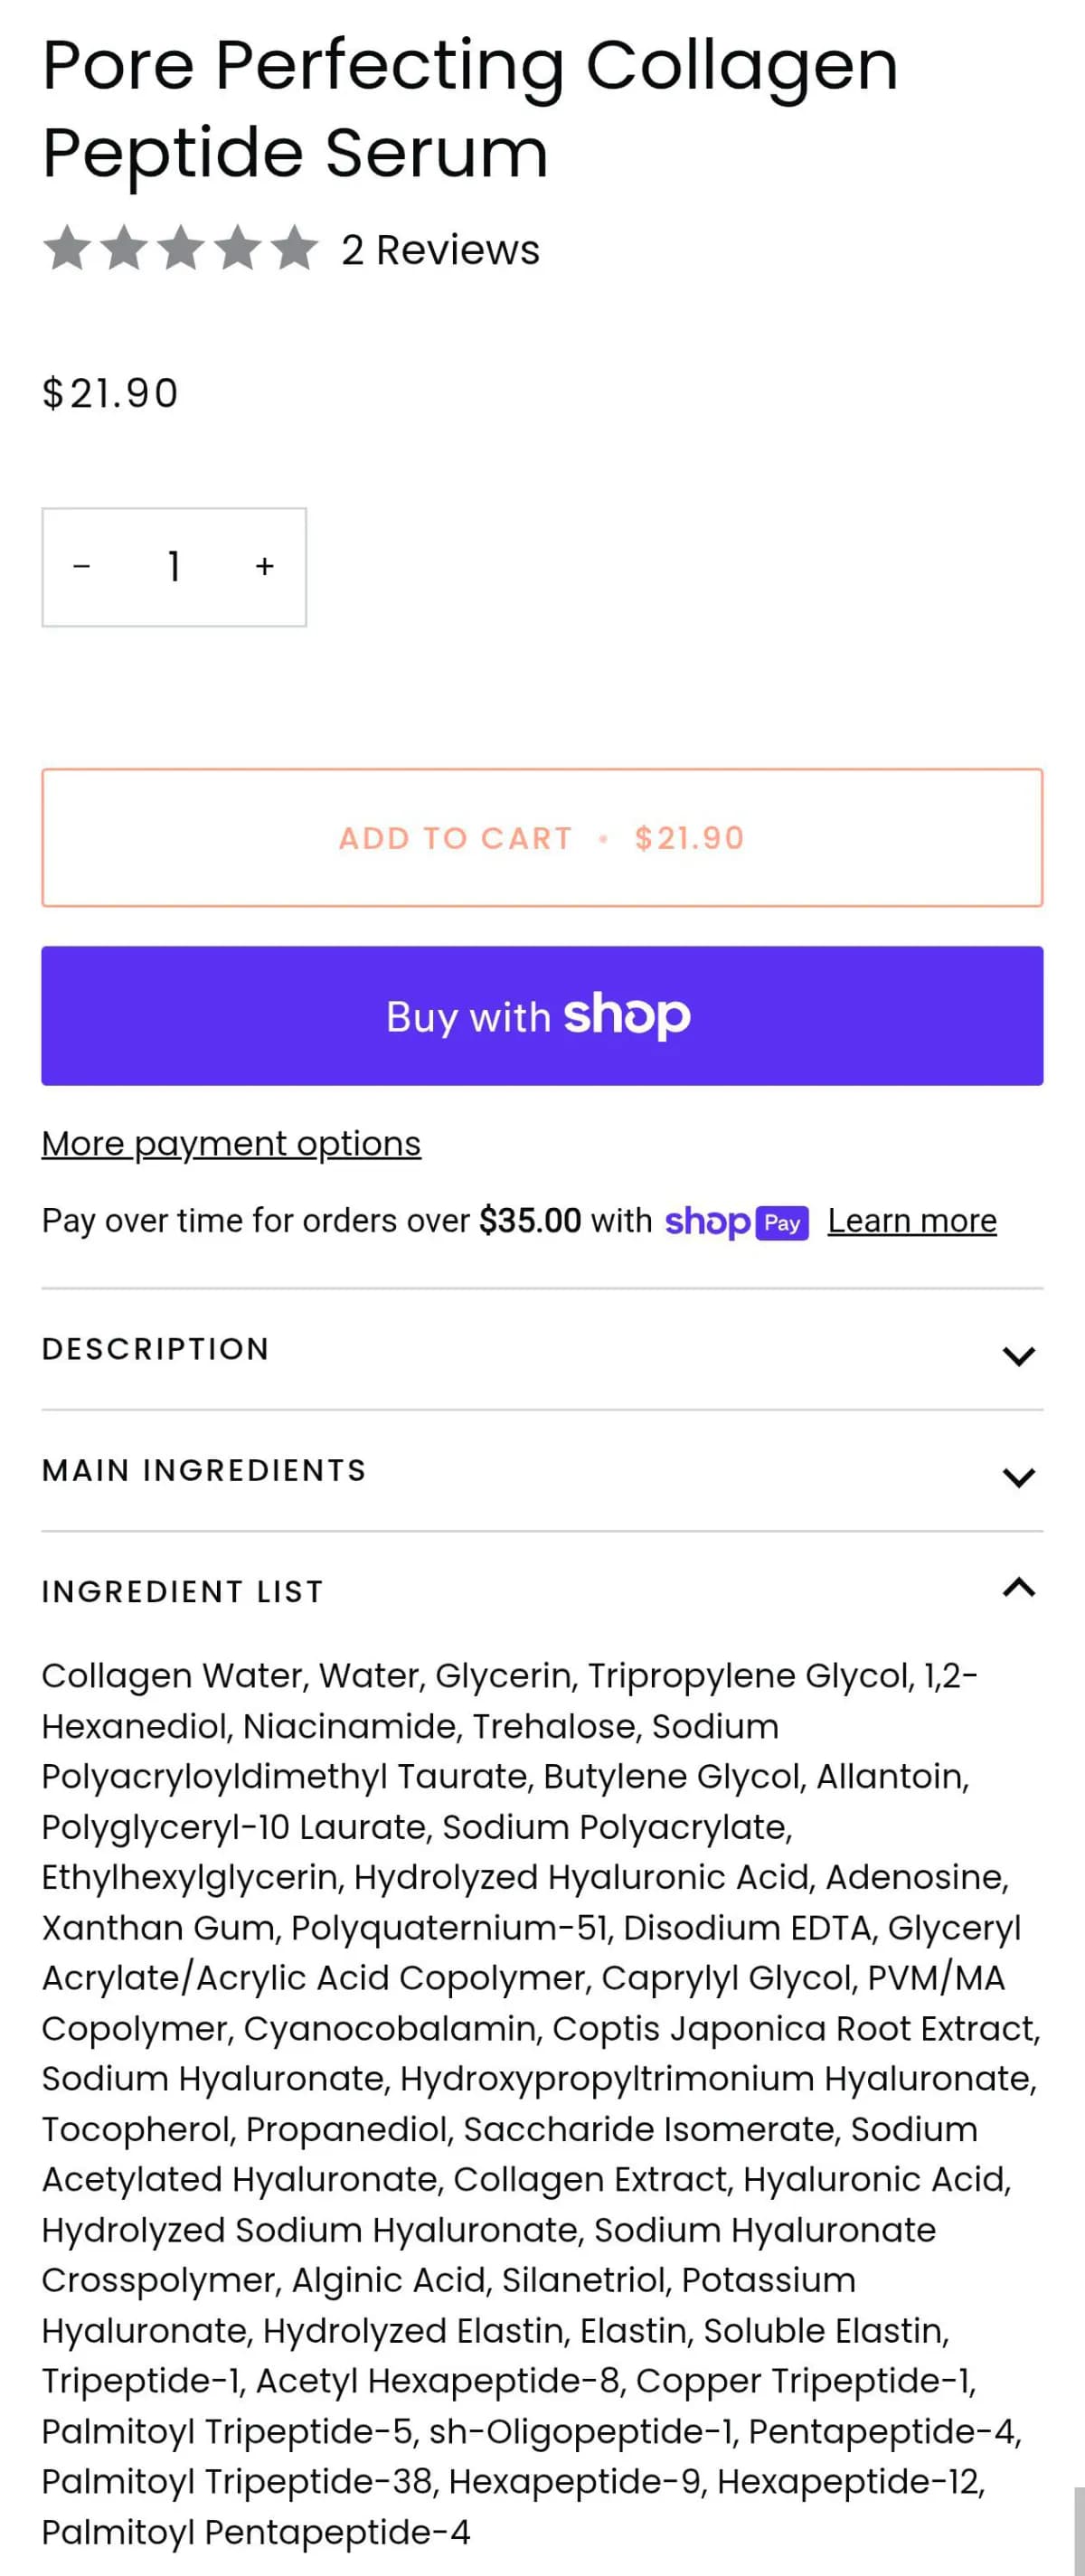1085x2576 pixels.
Task: Click the first rating star
Action: [67, 248]
